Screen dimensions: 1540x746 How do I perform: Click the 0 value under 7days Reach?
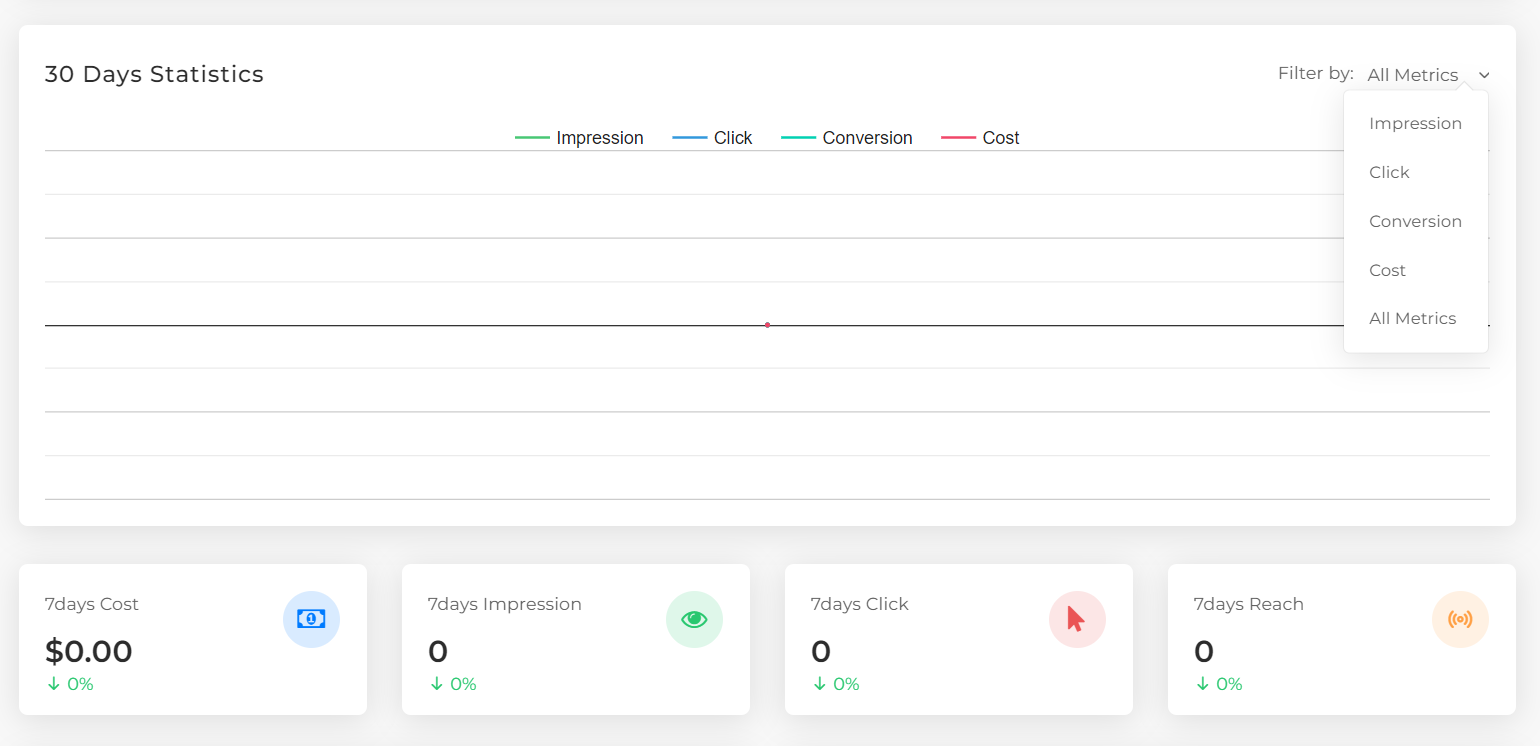coord(1204,651)
